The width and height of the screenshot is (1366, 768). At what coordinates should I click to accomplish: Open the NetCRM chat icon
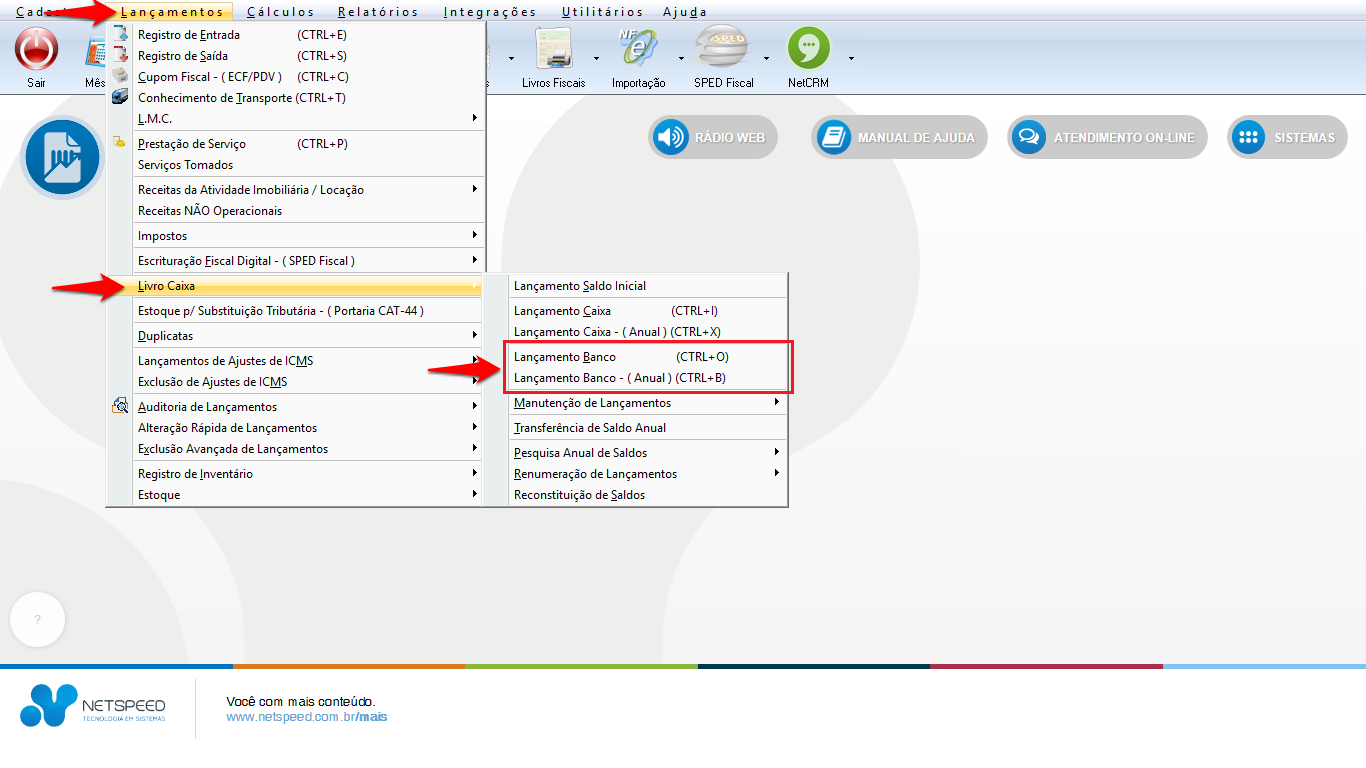[x=809, y=48]
